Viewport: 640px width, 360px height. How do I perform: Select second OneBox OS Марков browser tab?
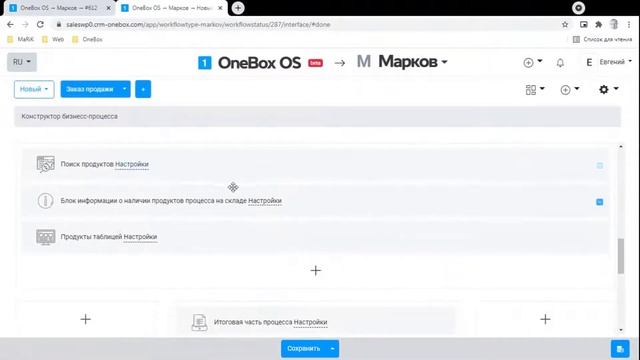pos(171,8)
